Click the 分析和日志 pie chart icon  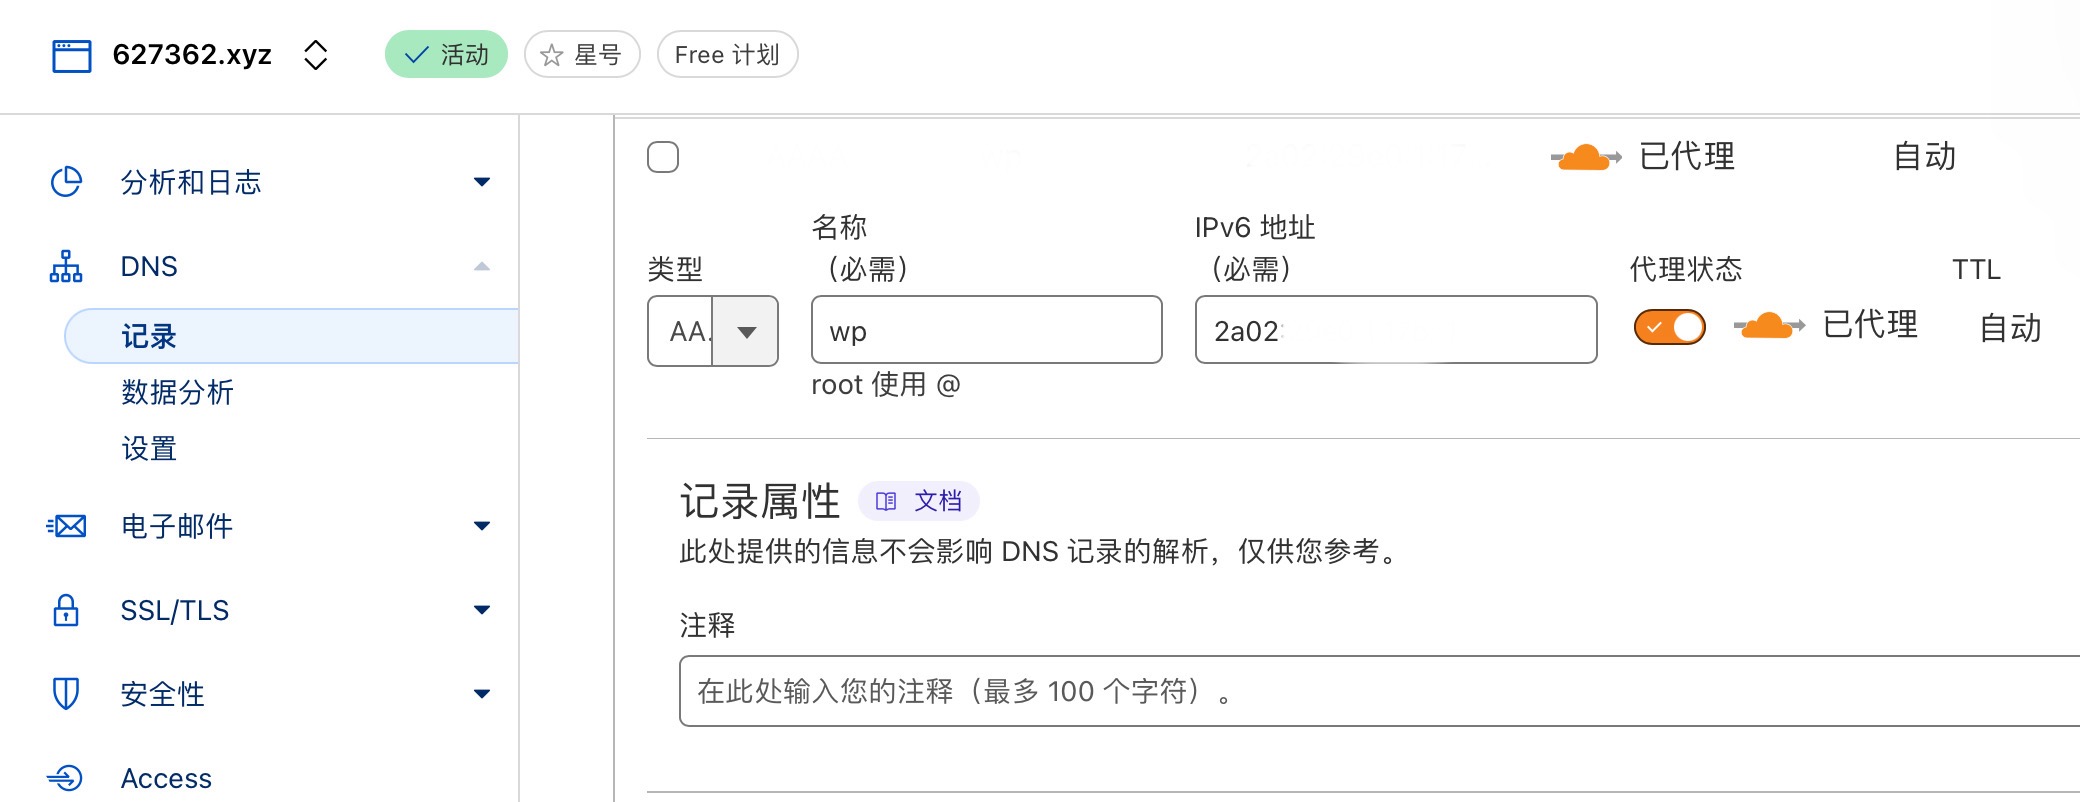(66, 182)
